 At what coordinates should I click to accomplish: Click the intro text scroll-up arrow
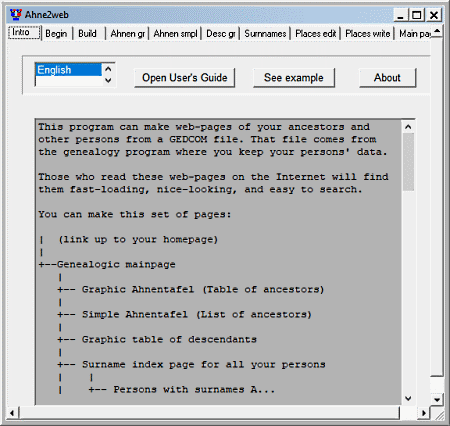coord(408,127)
